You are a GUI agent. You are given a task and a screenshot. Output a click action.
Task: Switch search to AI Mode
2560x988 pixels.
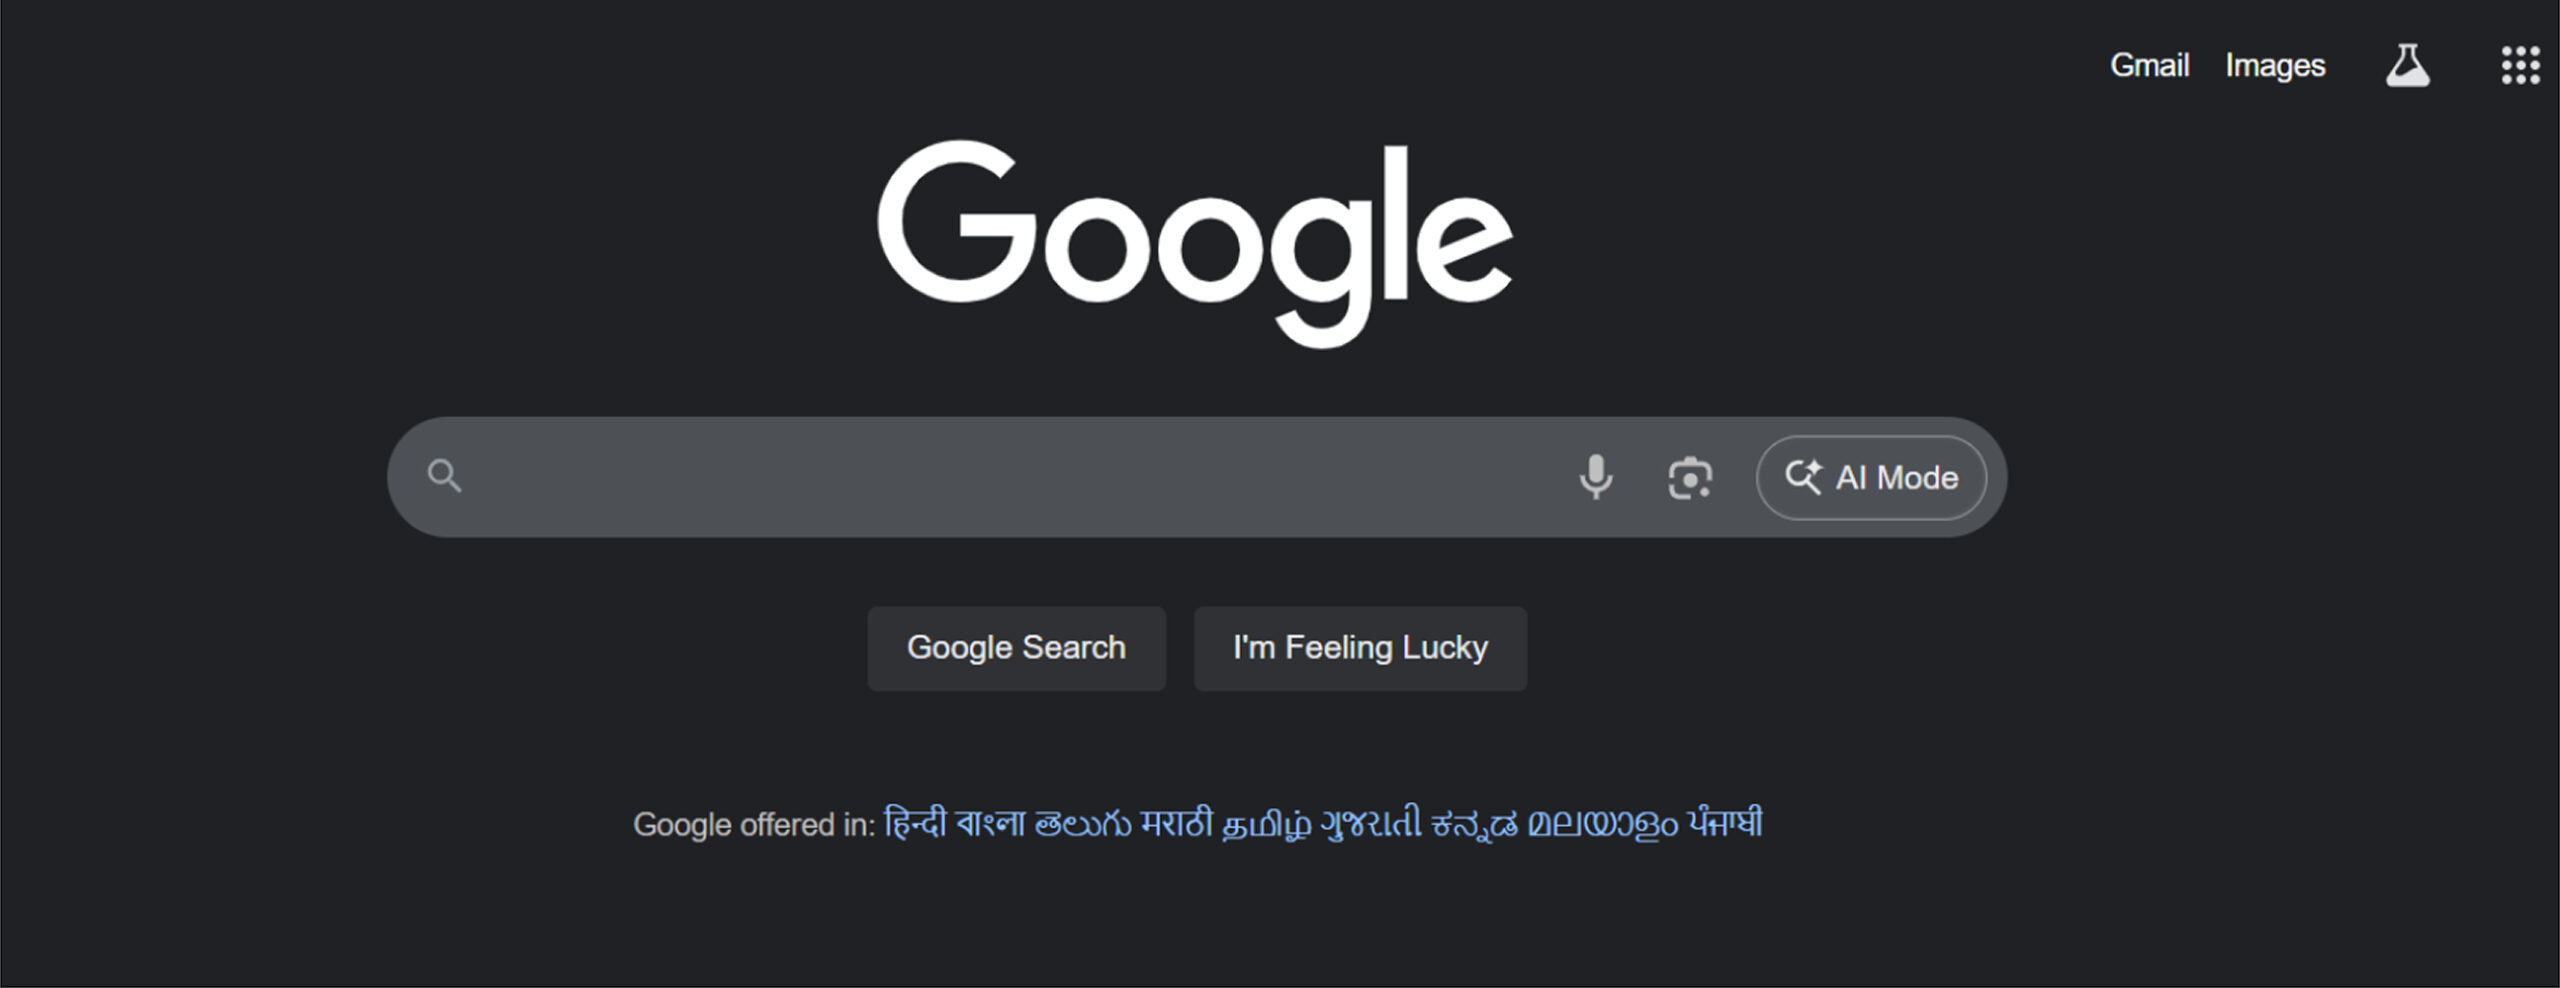(1870, 477)
